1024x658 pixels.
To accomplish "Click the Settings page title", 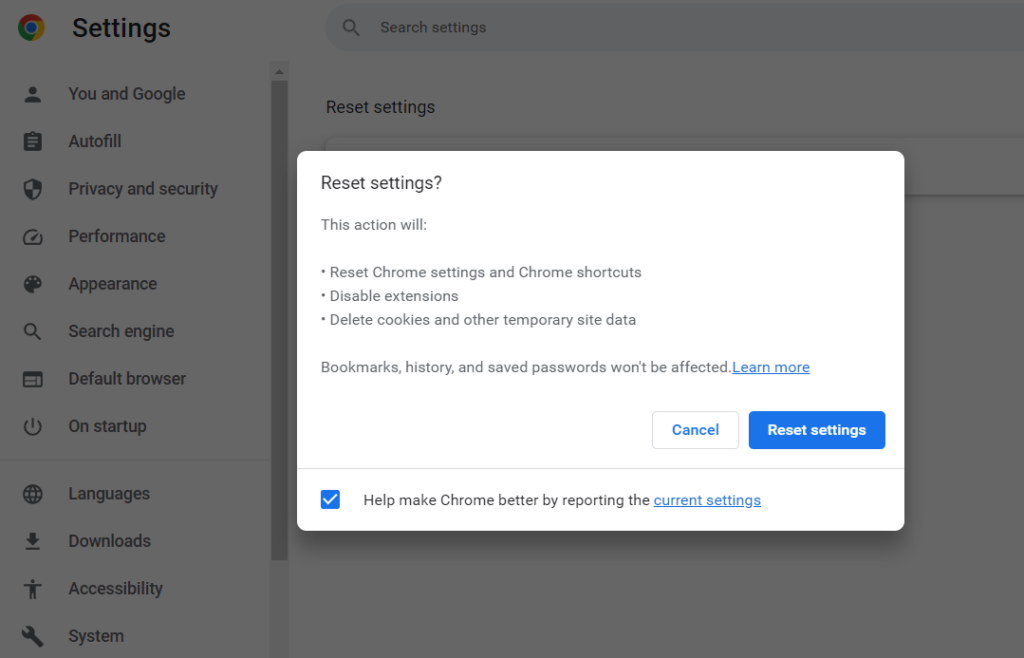I will pyautogui.click(x=121, y=28).
